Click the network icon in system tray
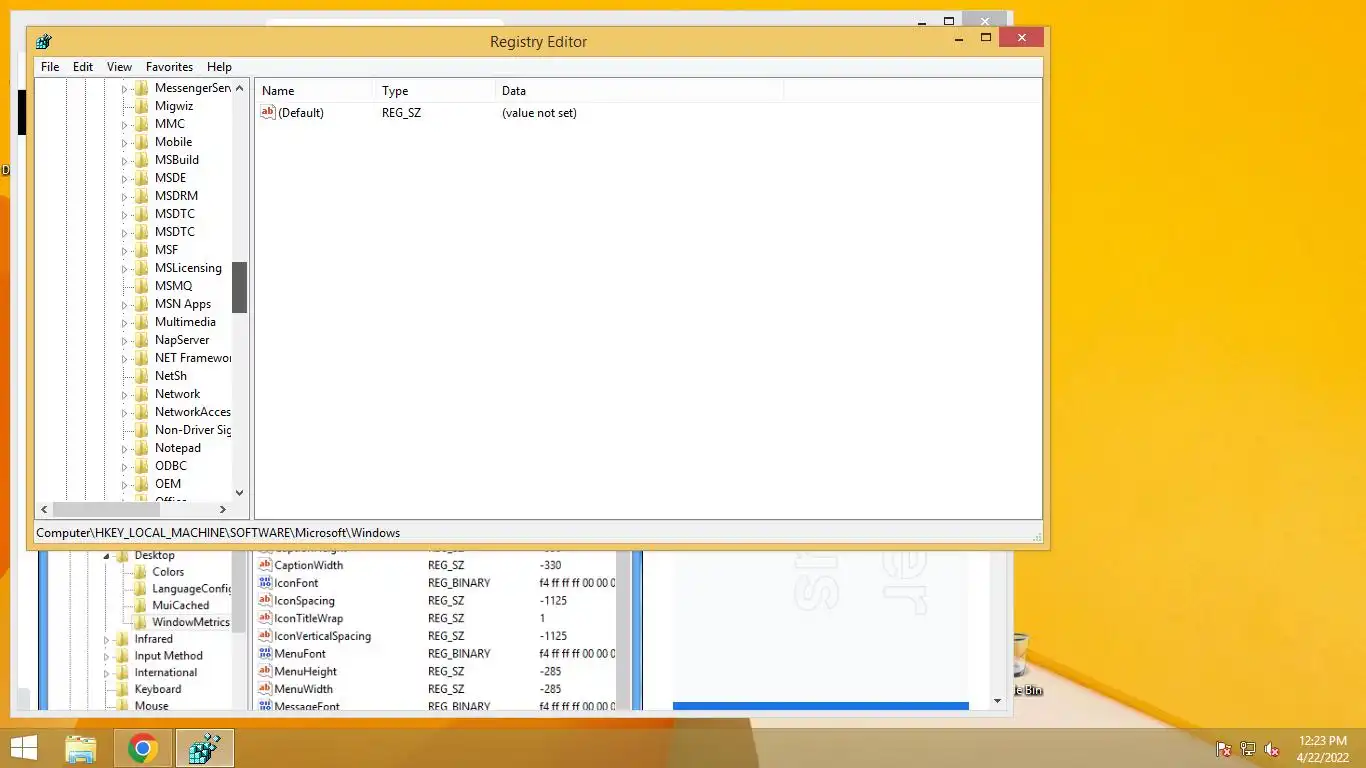 1248,749
